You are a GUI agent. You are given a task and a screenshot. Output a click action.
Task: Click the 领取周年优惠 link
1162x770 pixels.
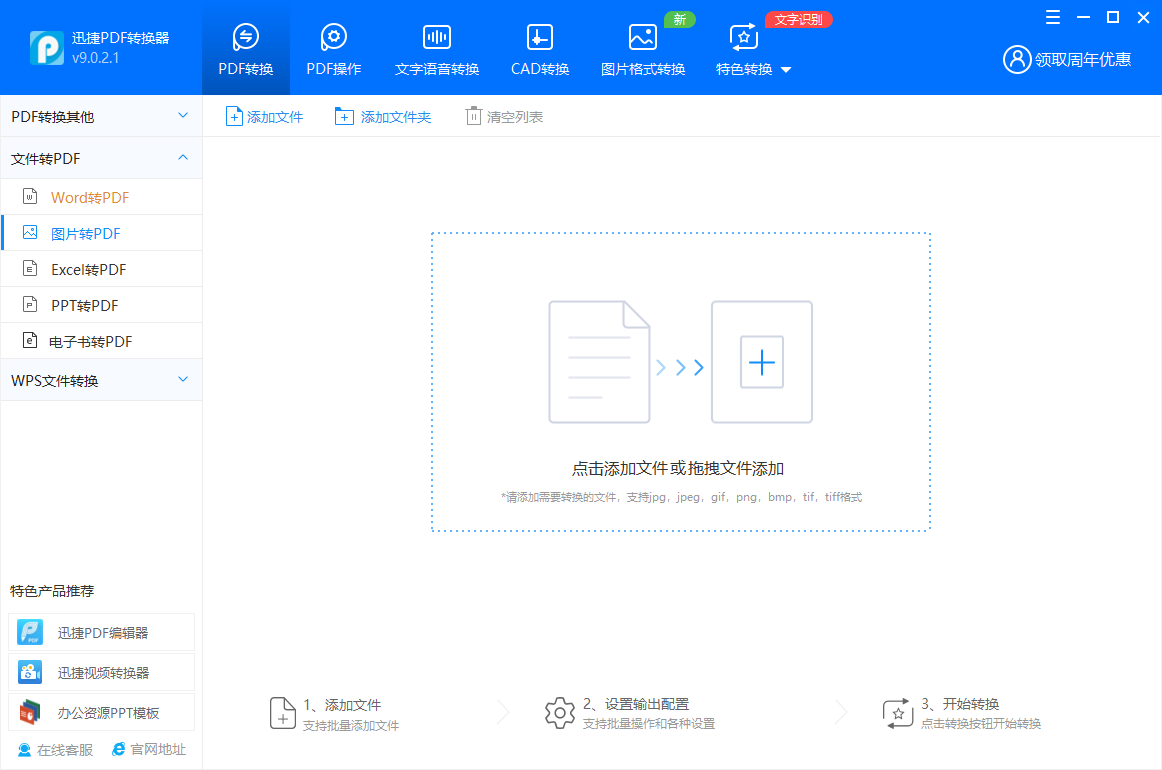[x=1083, y=59]
